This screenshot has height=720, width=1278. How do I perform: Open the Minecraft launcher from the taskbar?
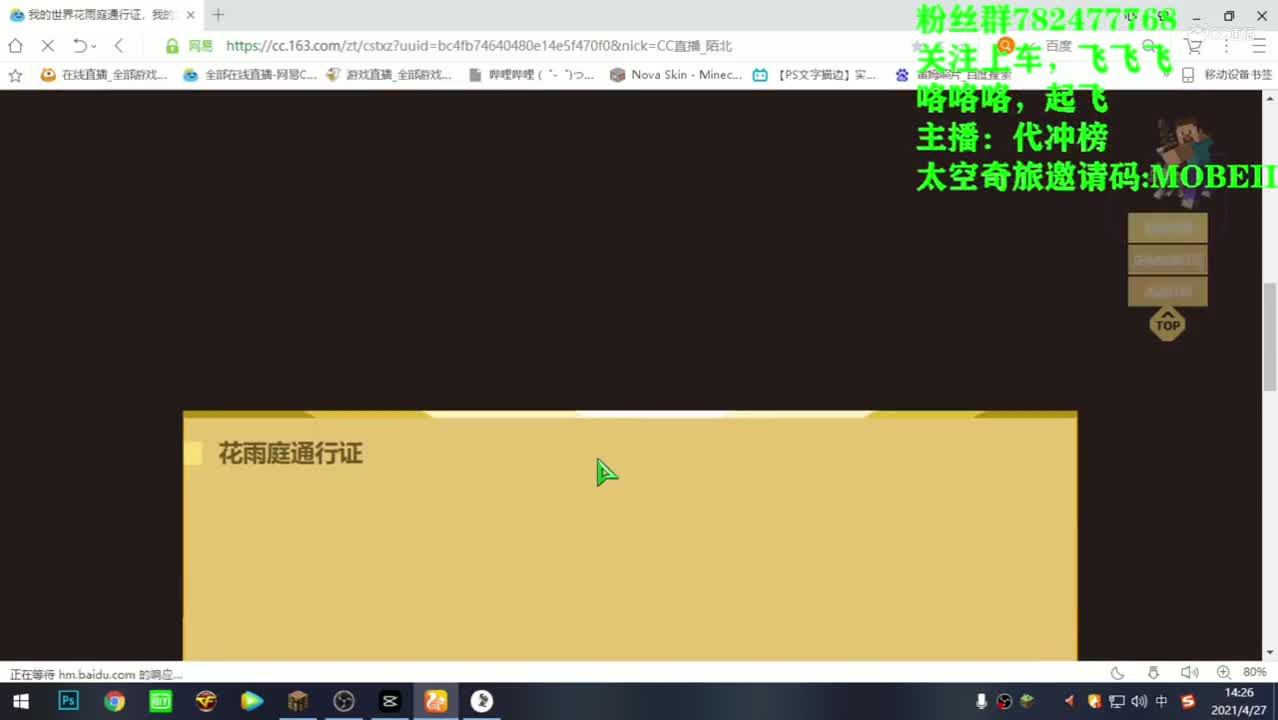(x=298, y=701)
